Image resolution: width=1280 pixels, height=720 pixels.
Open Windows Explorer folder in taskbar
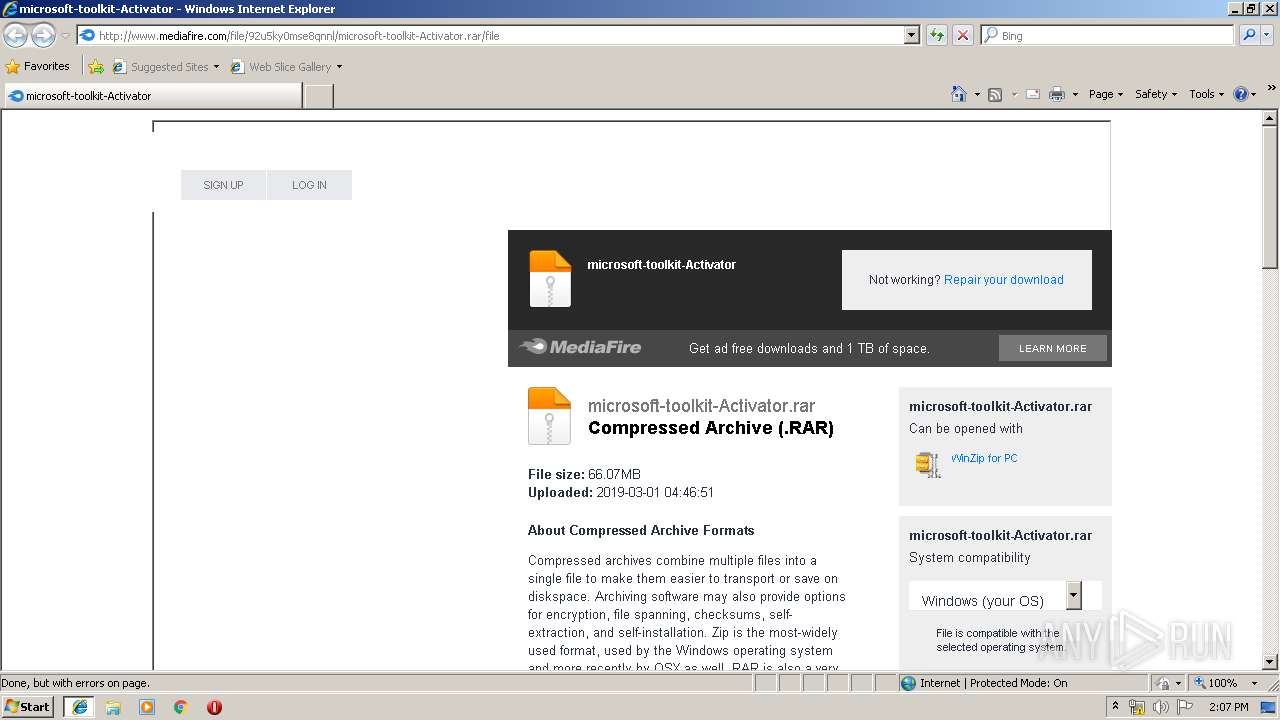[113, 707]
